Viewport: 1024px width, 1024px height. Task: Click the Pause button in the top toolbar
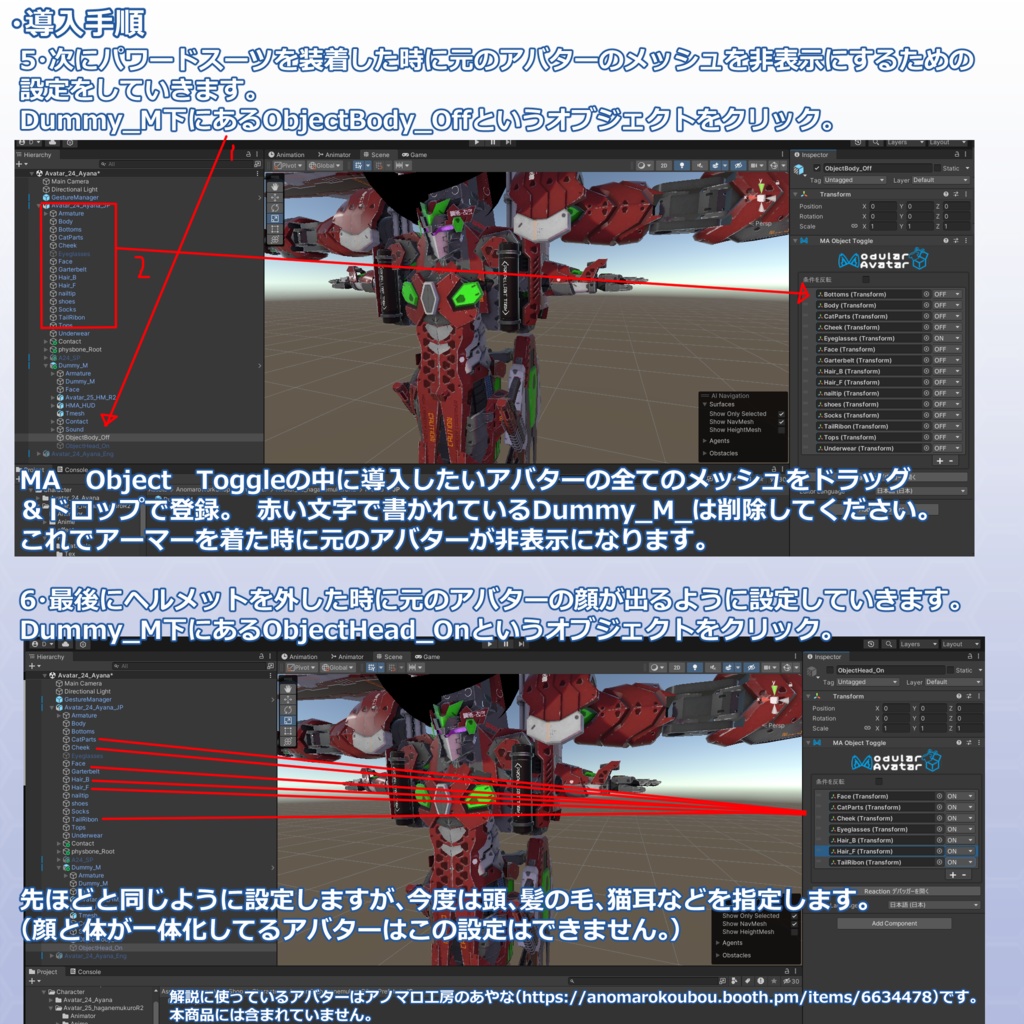click(x=493, y=143)
